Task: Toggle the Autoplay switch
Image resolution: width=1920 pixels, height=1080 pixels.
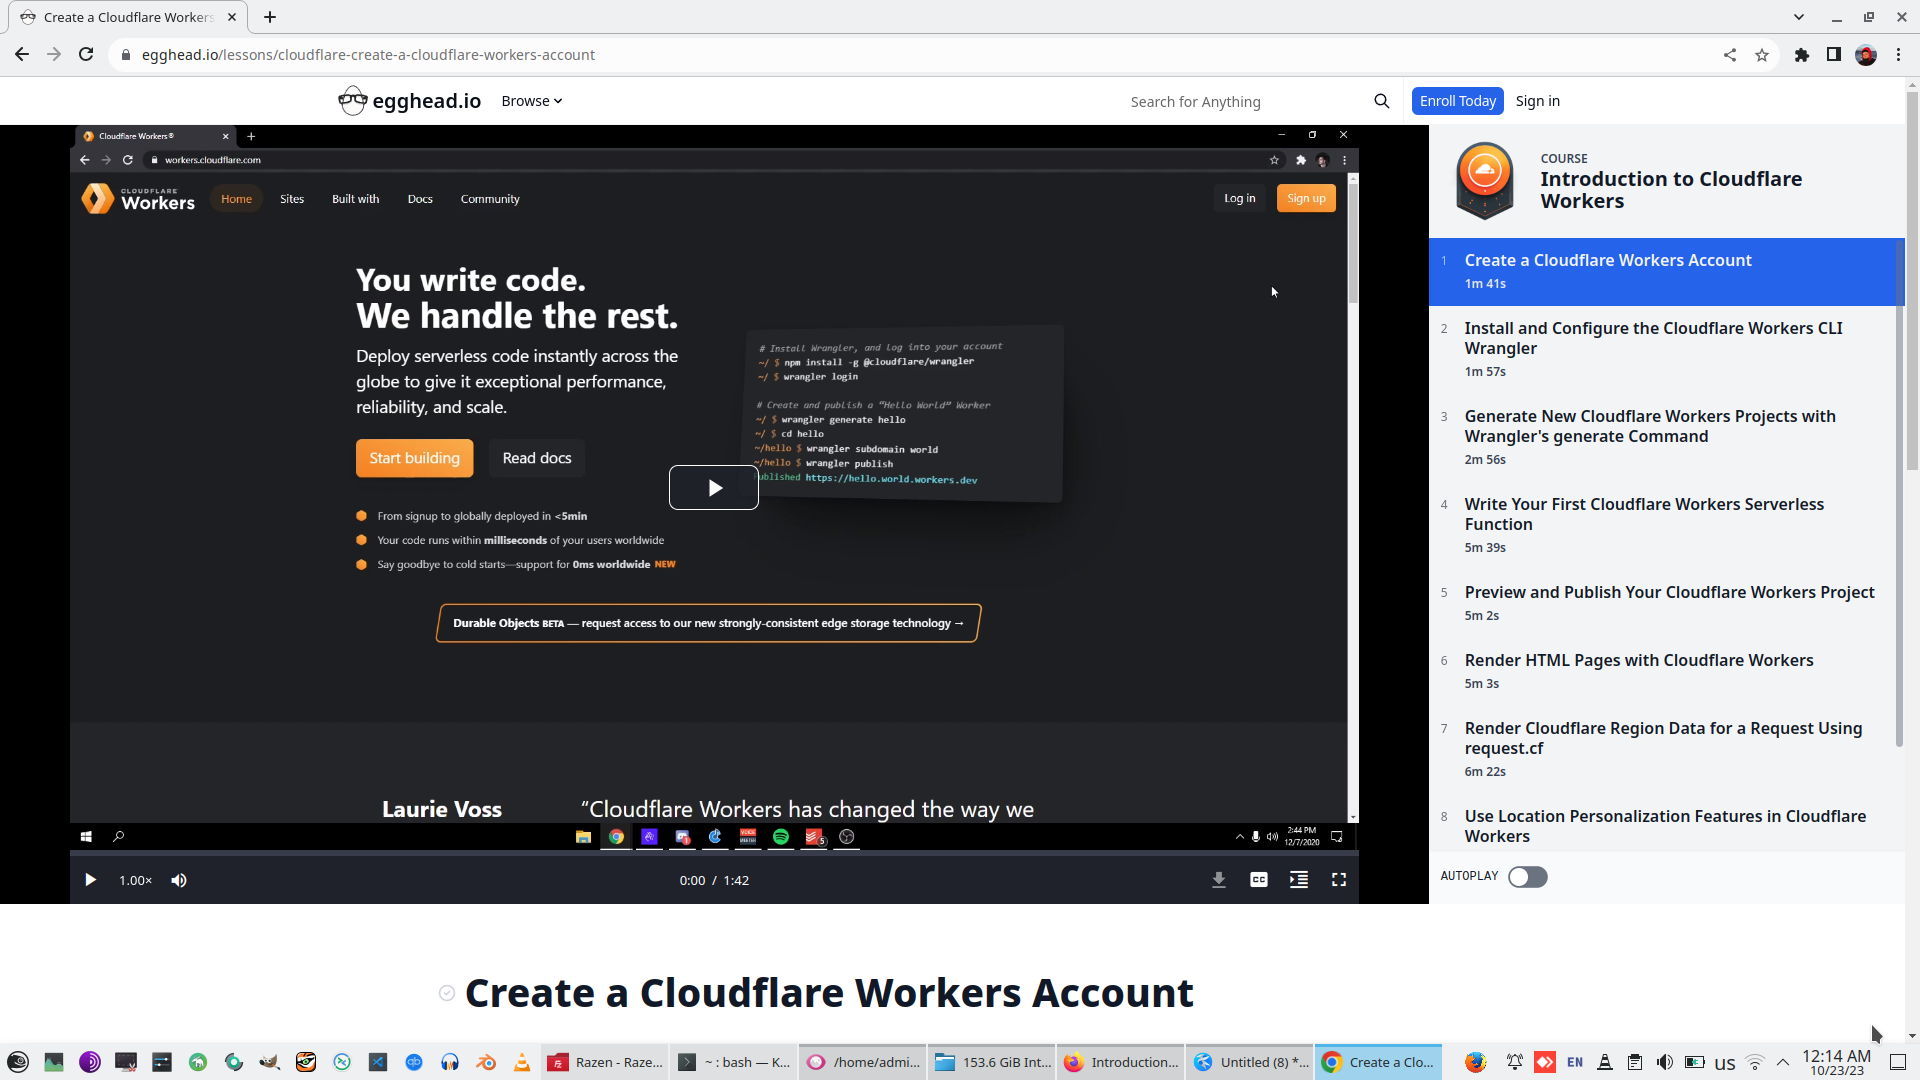Action: [1527, 877]
